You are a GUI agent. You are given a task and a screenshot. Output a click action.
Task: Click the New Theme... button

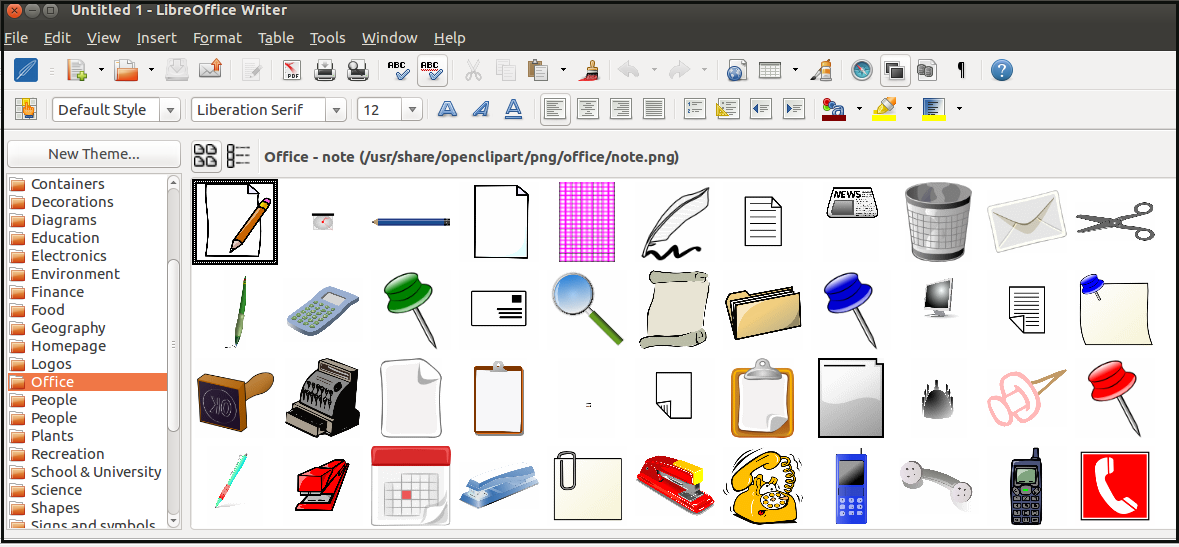(94, 154)
